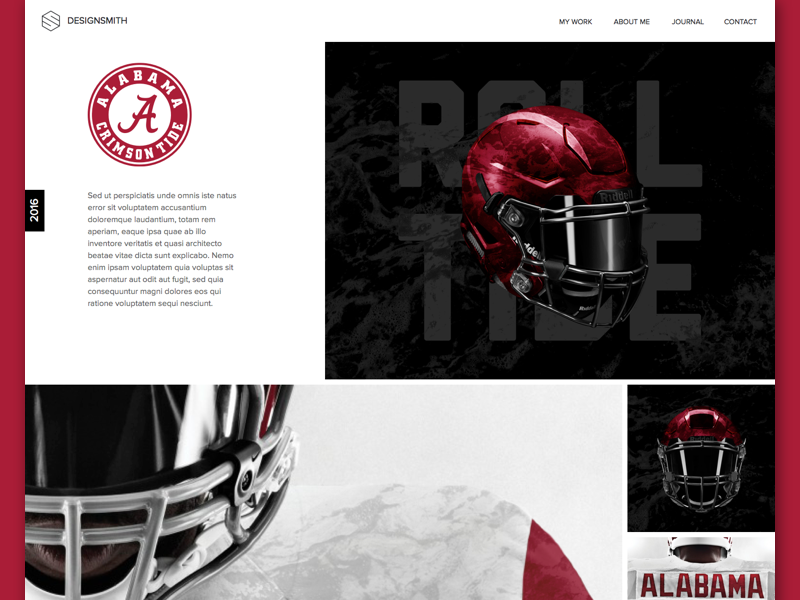Open the ALABAMA jersey thumbnail
Image resolution: width=800 pixels, height=600 pixels.
coord(701,568)
